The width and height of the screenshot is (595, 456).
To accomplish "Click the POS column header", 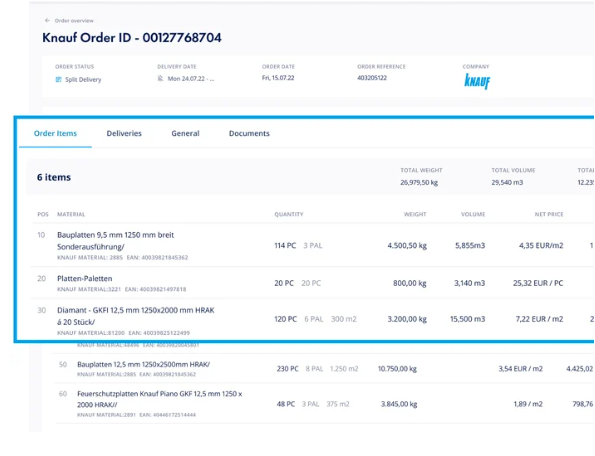I will (x=43, y=214).
